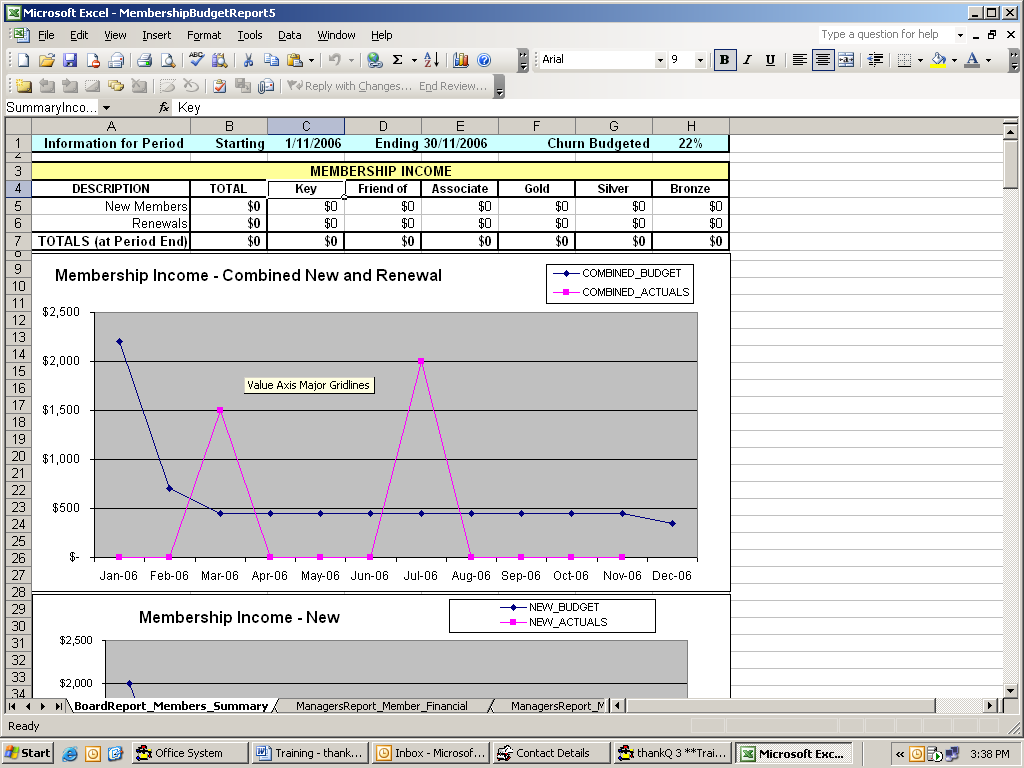Open Print Preview with the magnifier page icon

[x=168, y=60]
